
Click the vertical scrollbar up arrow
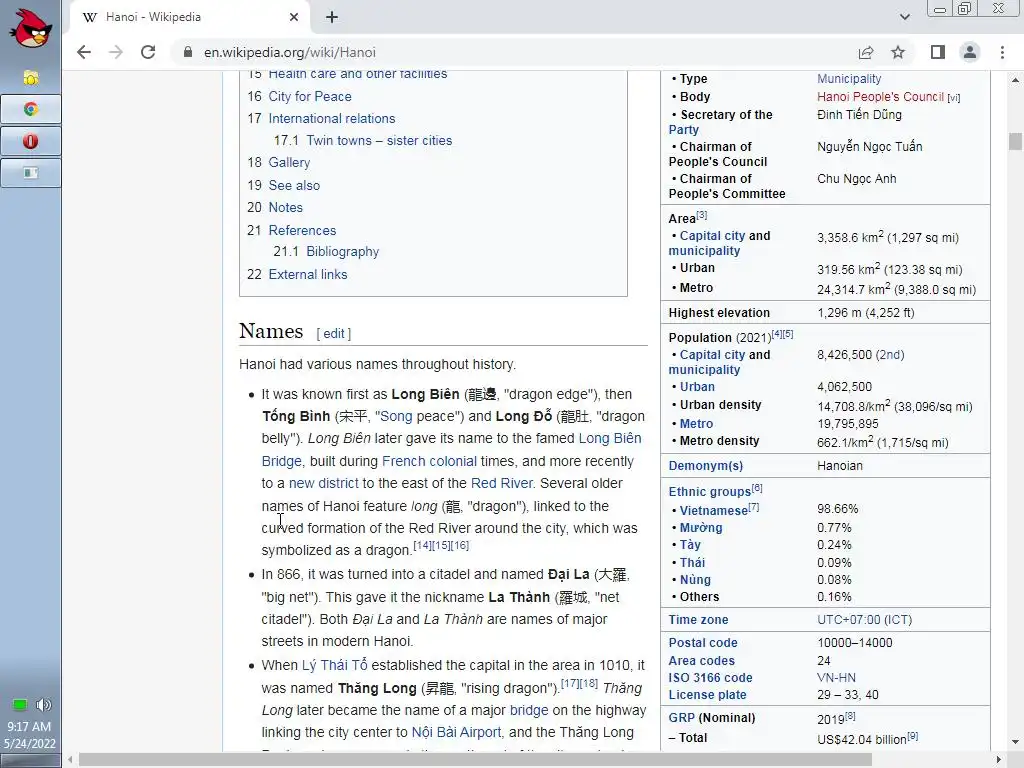tap(1015, 80)
